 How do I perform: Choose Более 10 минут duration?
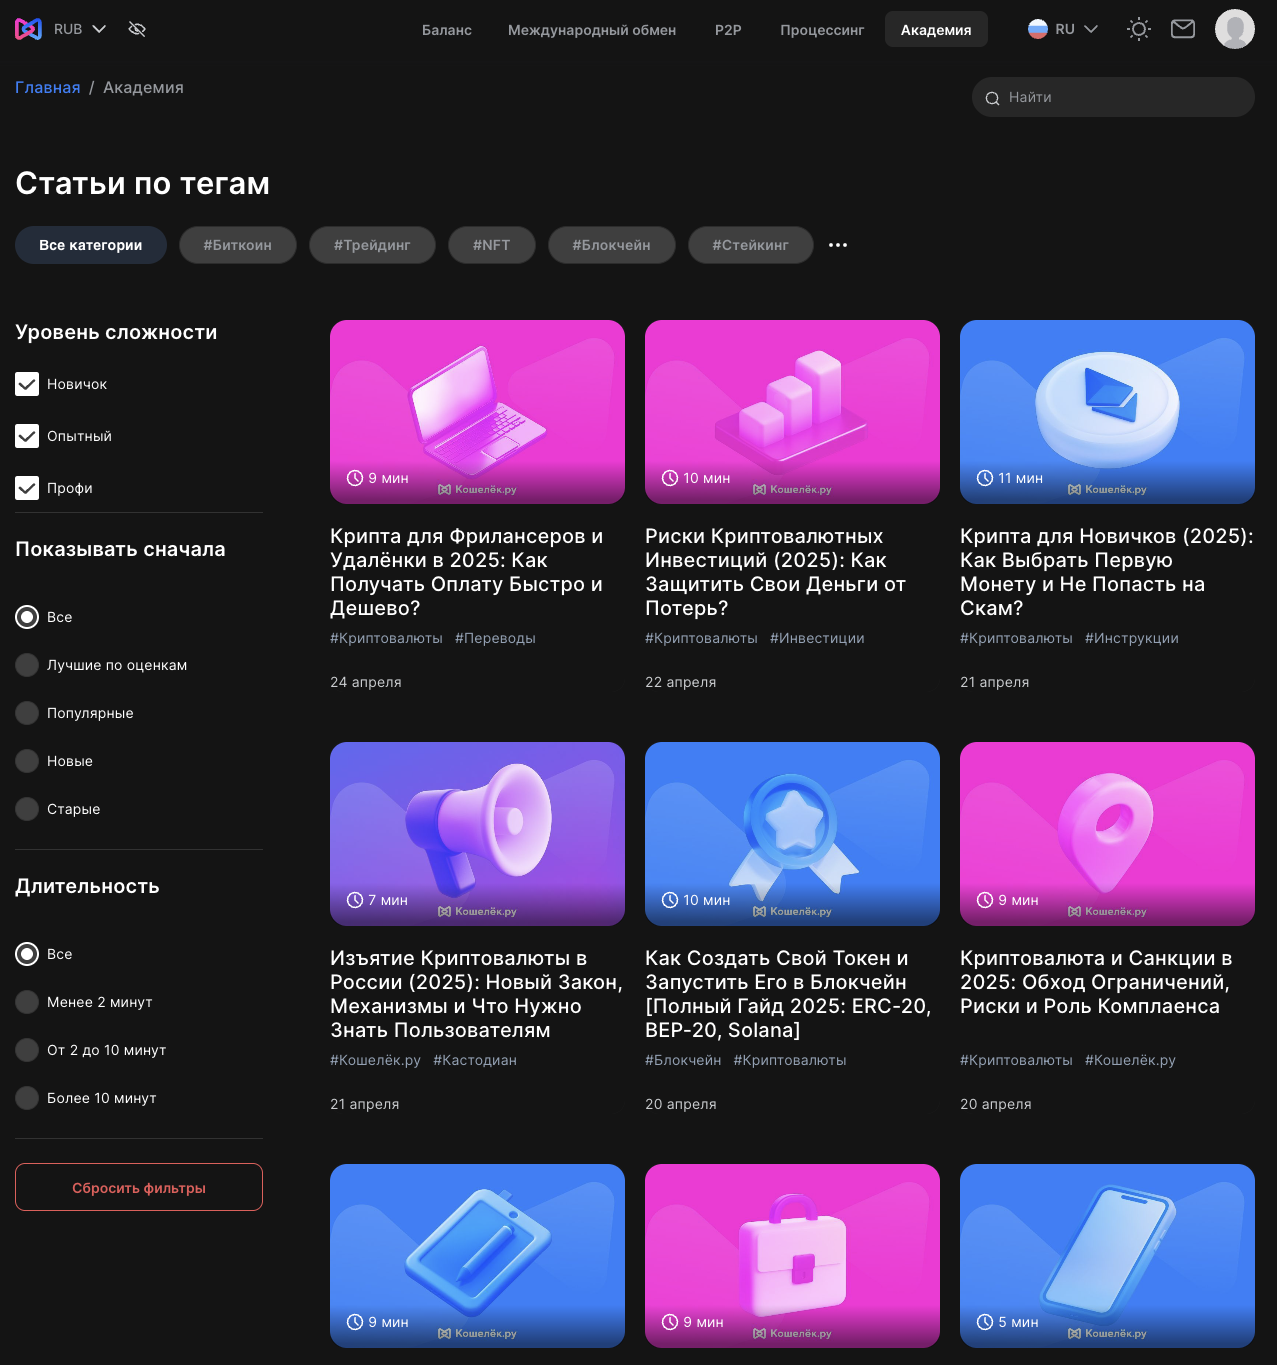tap(27, 1098)
